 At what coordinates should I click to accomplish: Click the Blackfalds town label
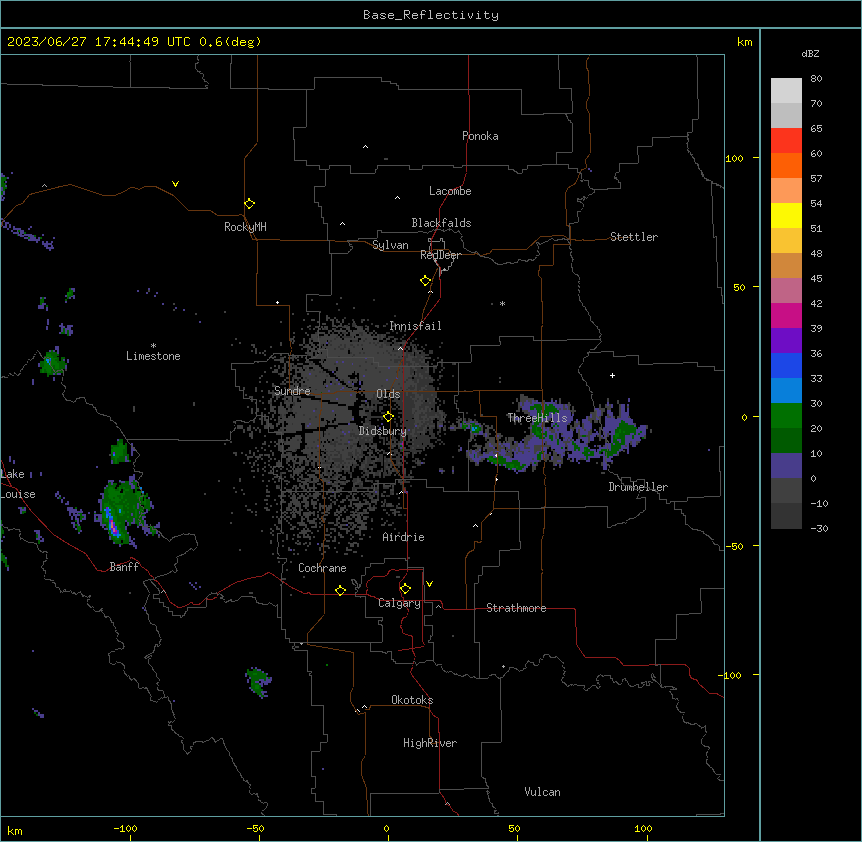[441, 223]
